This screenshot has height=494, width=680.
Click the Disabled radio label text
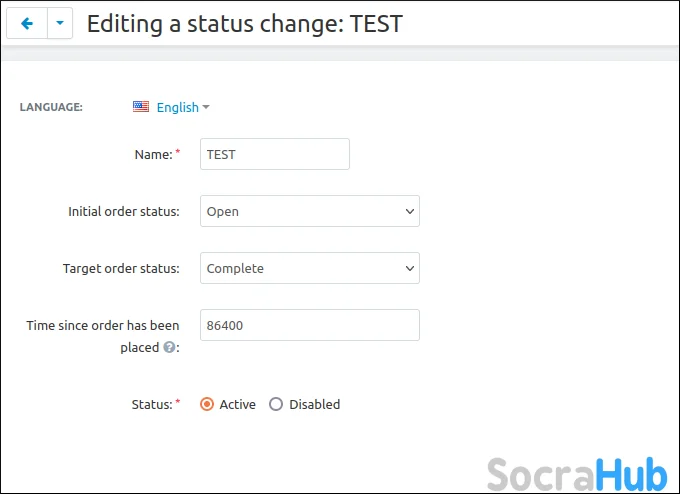315,404
